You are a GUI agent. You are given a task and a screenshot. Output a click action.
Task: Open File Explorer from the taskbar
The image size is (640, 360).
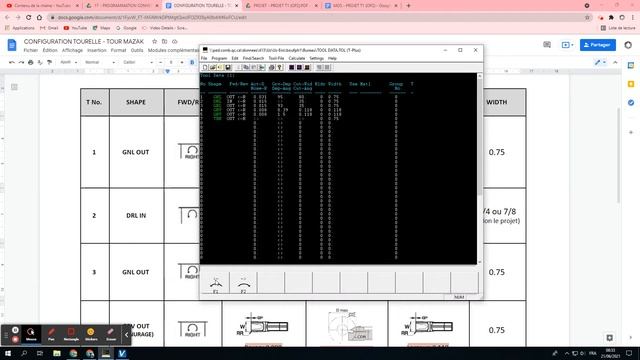pyautogui.click(x=57, y=353)
